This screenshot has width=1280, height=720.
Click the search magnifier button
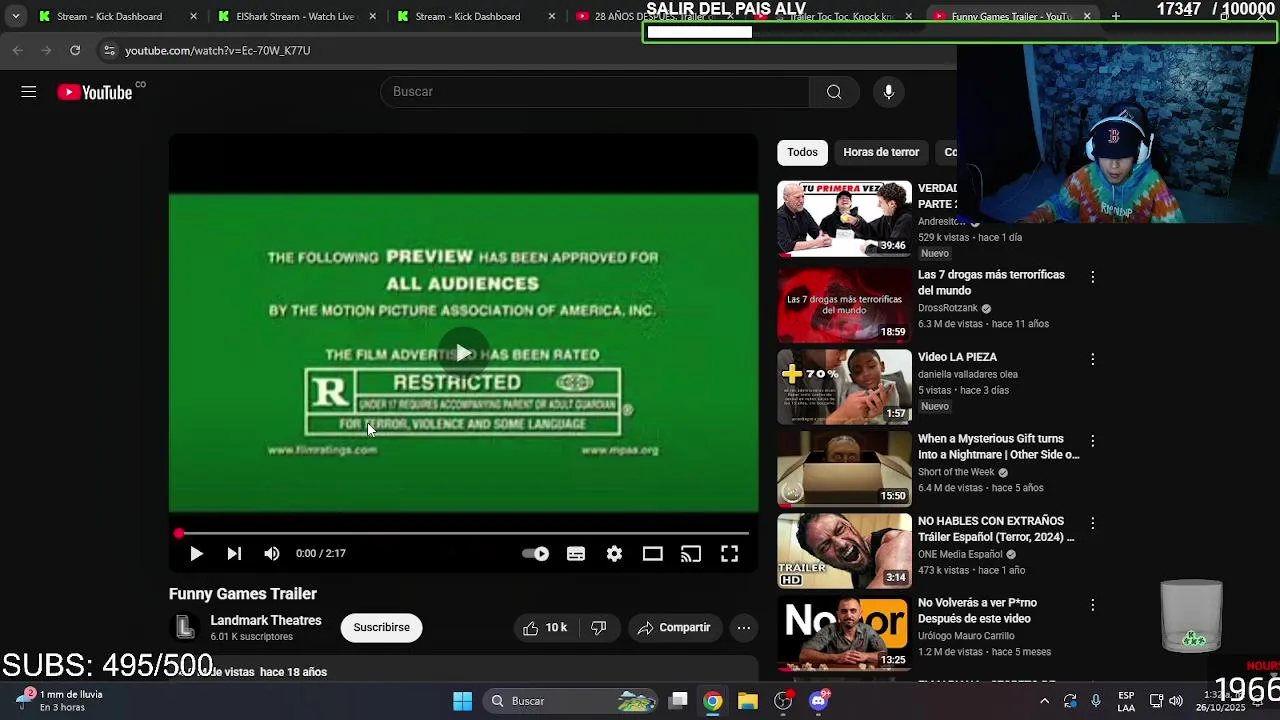coord(834,92)
